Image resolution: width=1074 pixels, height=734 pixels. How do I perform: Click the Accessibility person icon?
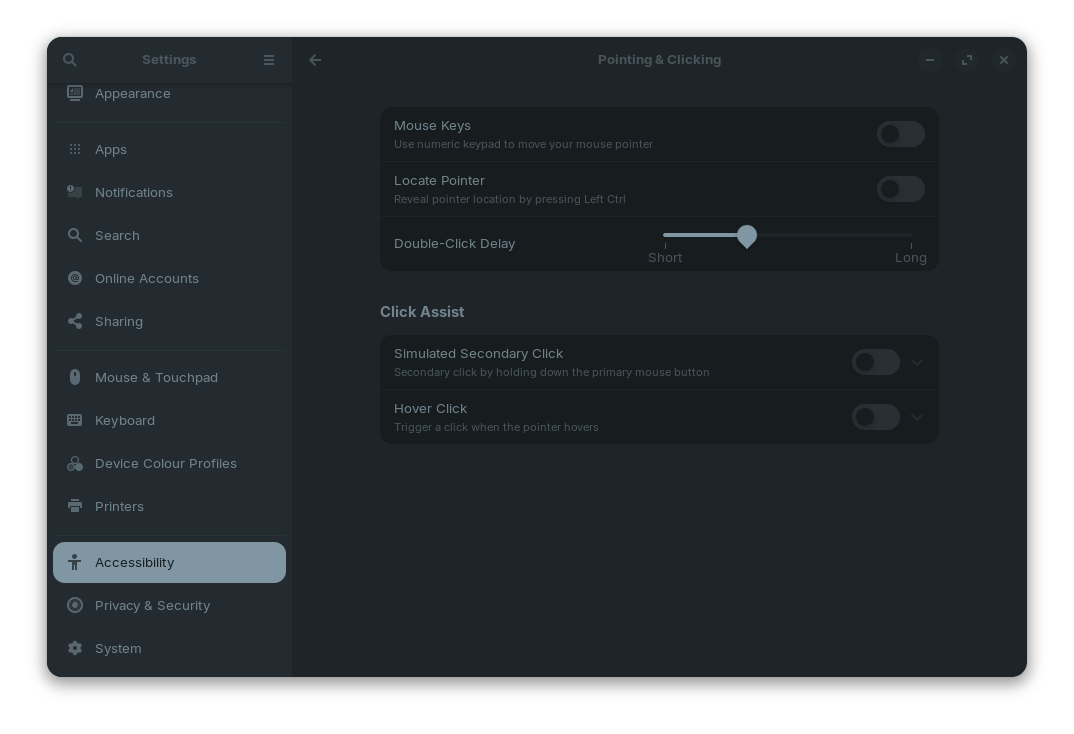click(x=75, y=562)
